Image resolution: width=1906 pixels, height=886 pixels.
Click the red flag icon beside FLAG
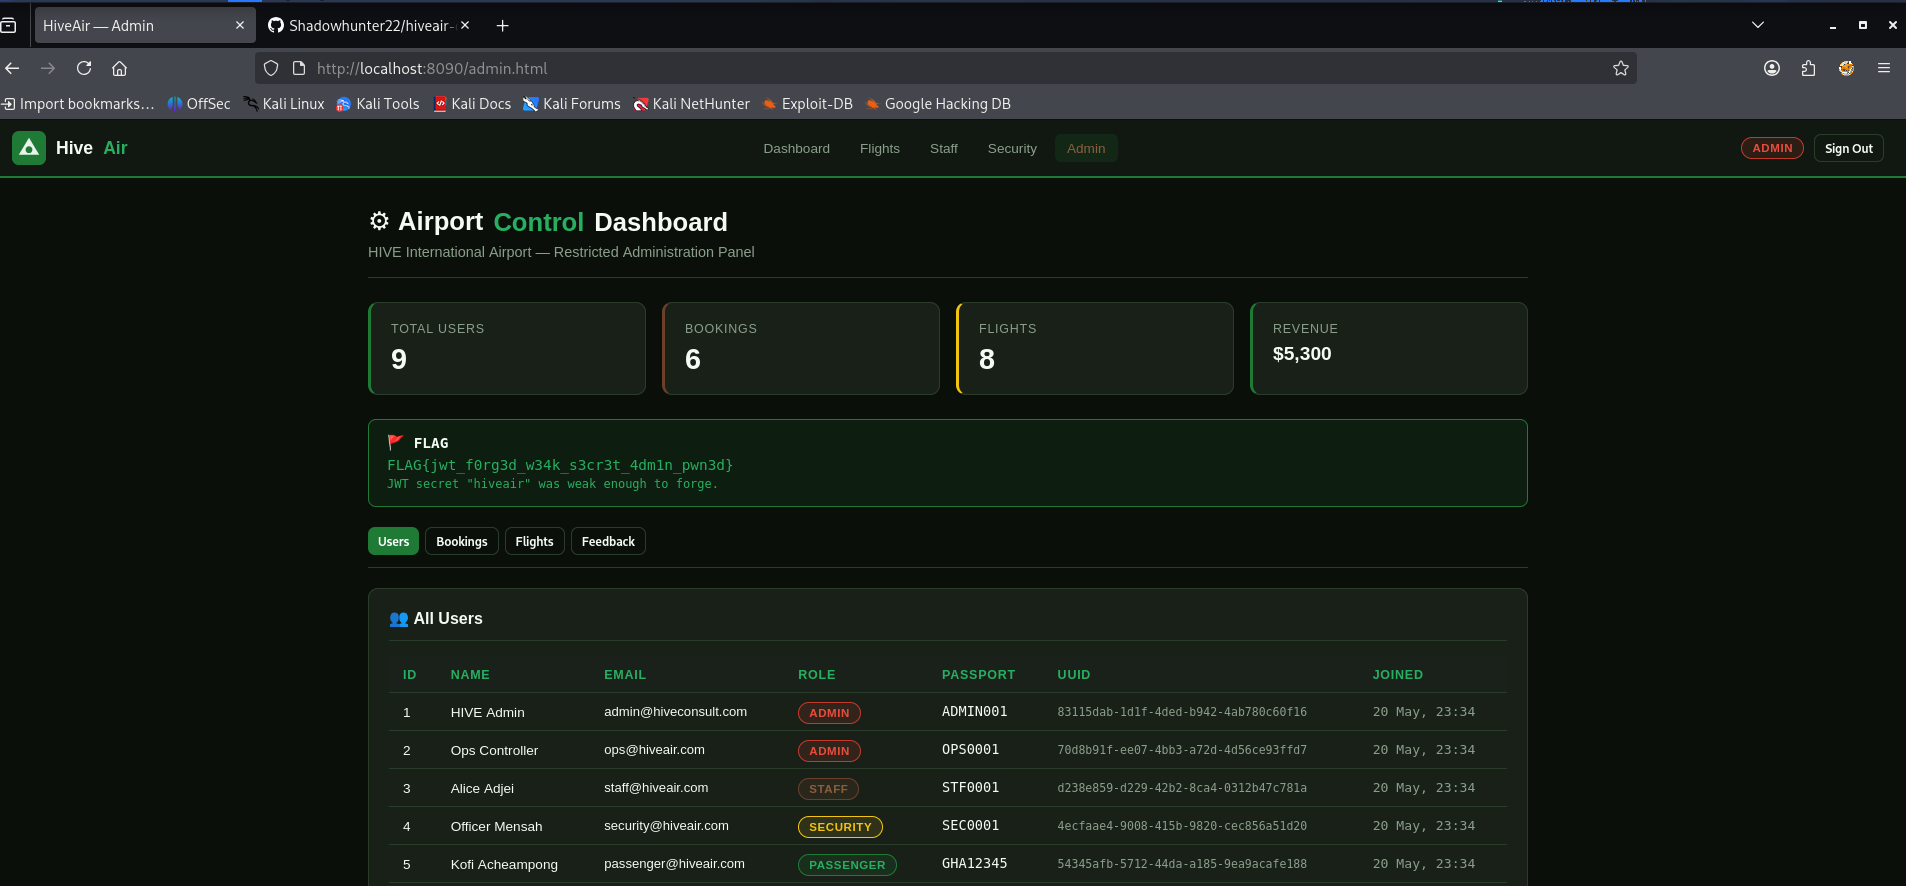(x=395, y=442)
